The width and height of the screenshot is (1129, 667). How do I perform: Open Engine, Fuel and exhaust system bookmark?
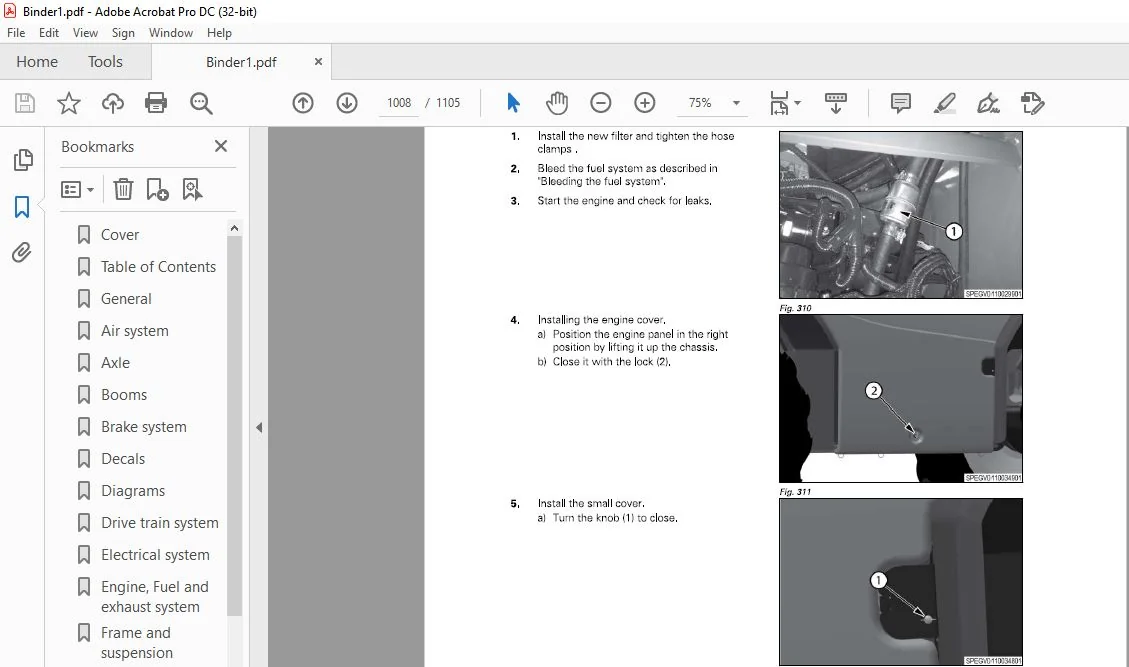pos(154,596)
